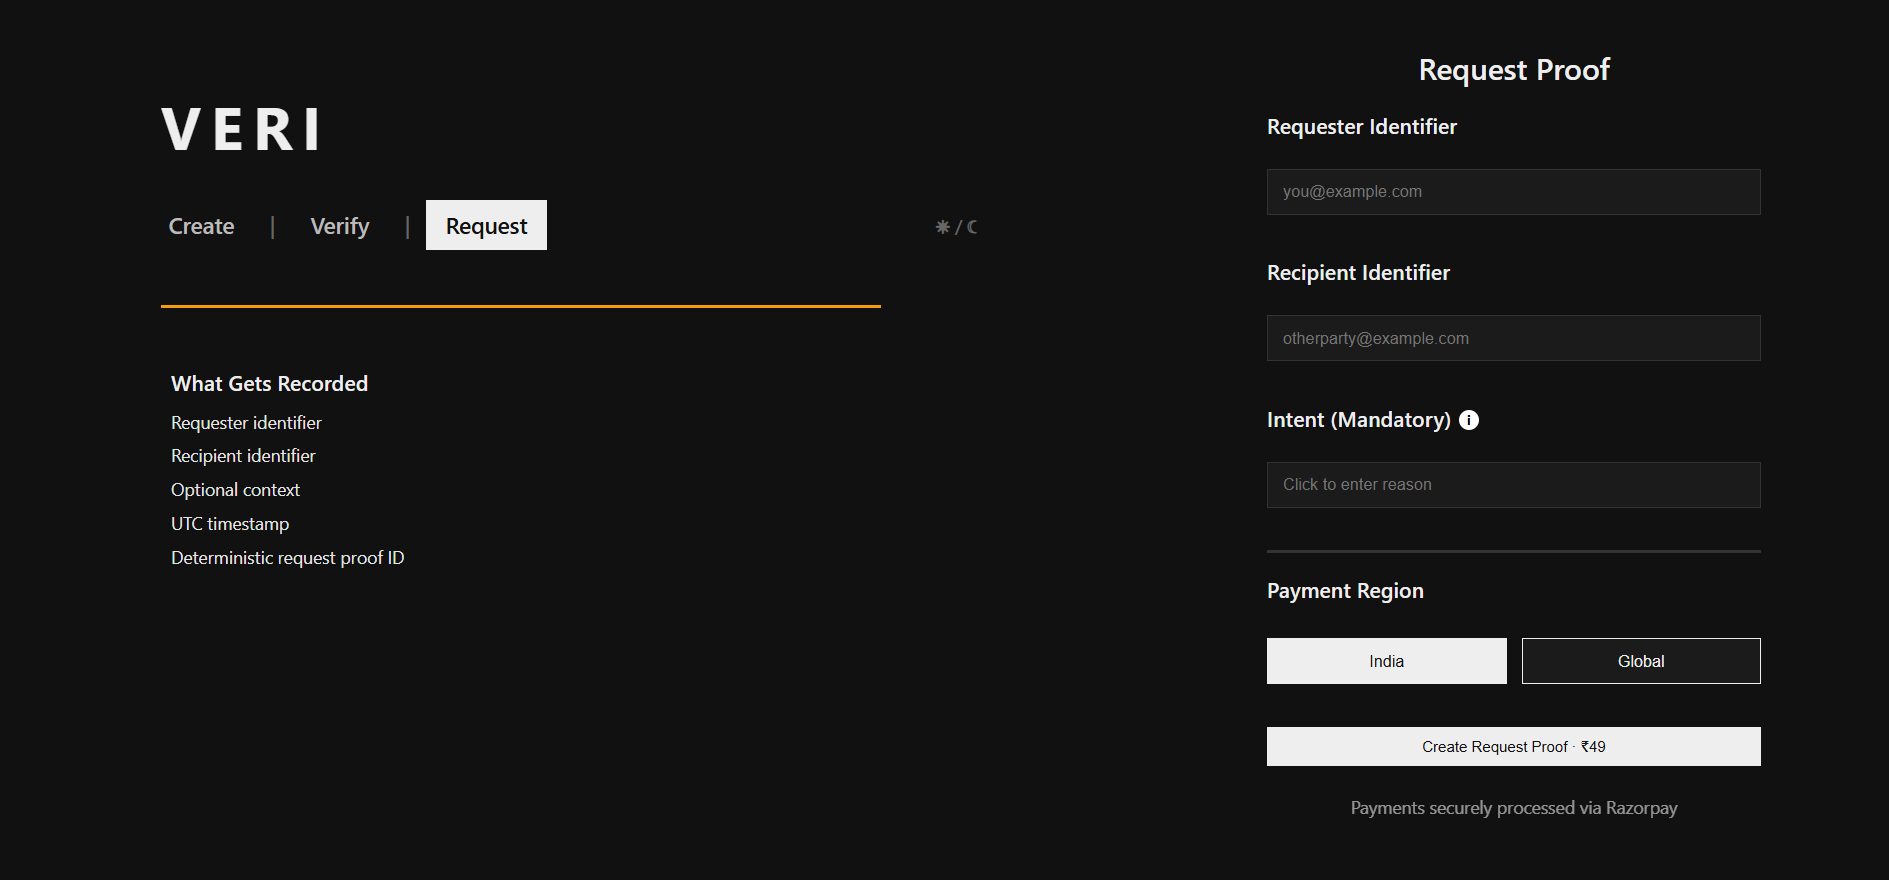Select the Request tab
This screenshot has height=880, width=1889.
point(486,225)
